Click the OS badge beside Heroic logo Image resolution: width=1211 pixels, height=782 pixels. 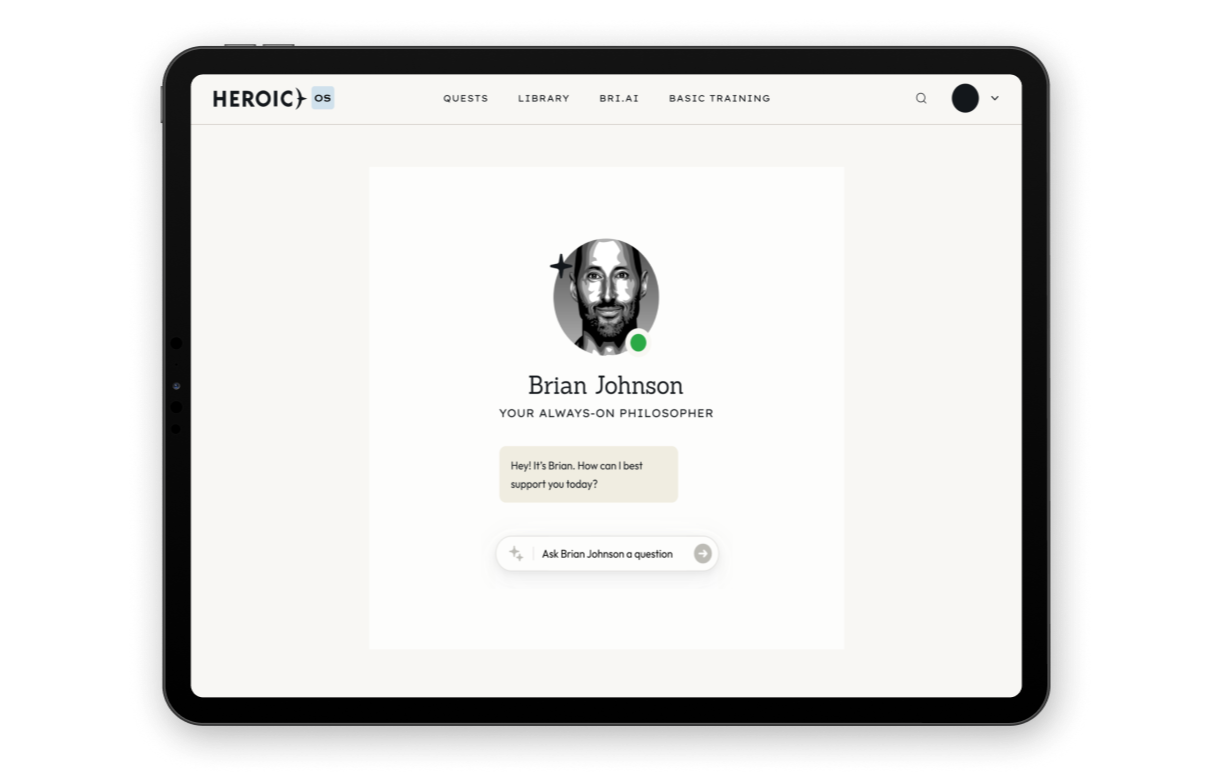click(323, 98)
